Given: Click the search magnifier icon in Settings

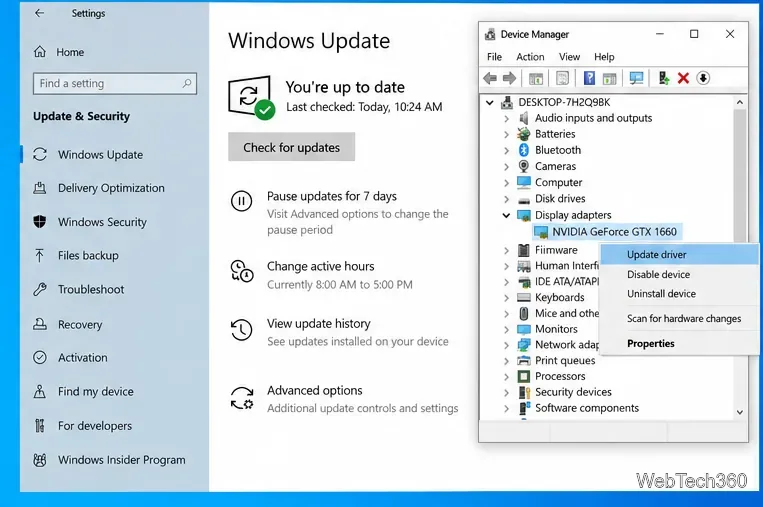Looking at the screenshot, I should point(187,83).
